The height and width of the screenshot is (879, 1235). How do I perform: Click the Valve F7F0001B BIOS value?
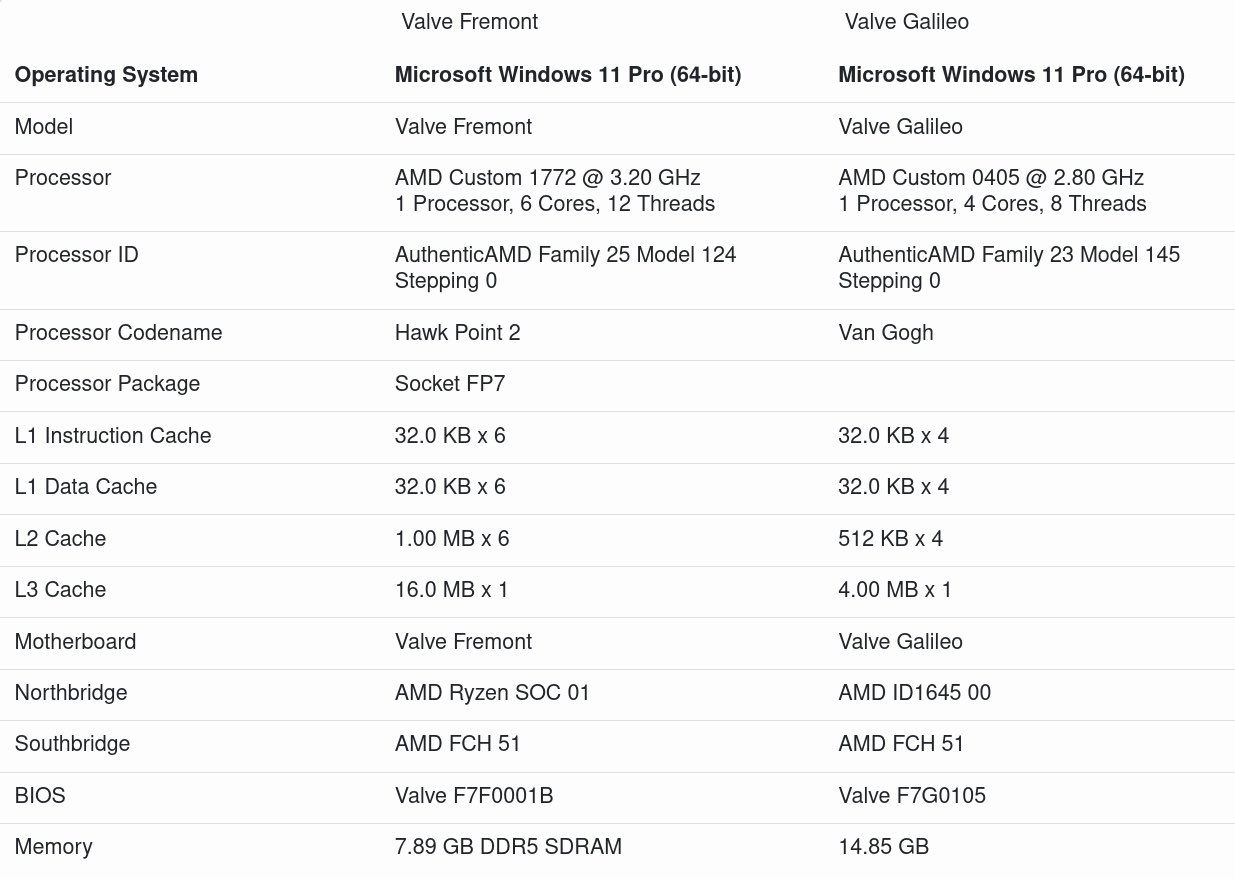point(474,796)
